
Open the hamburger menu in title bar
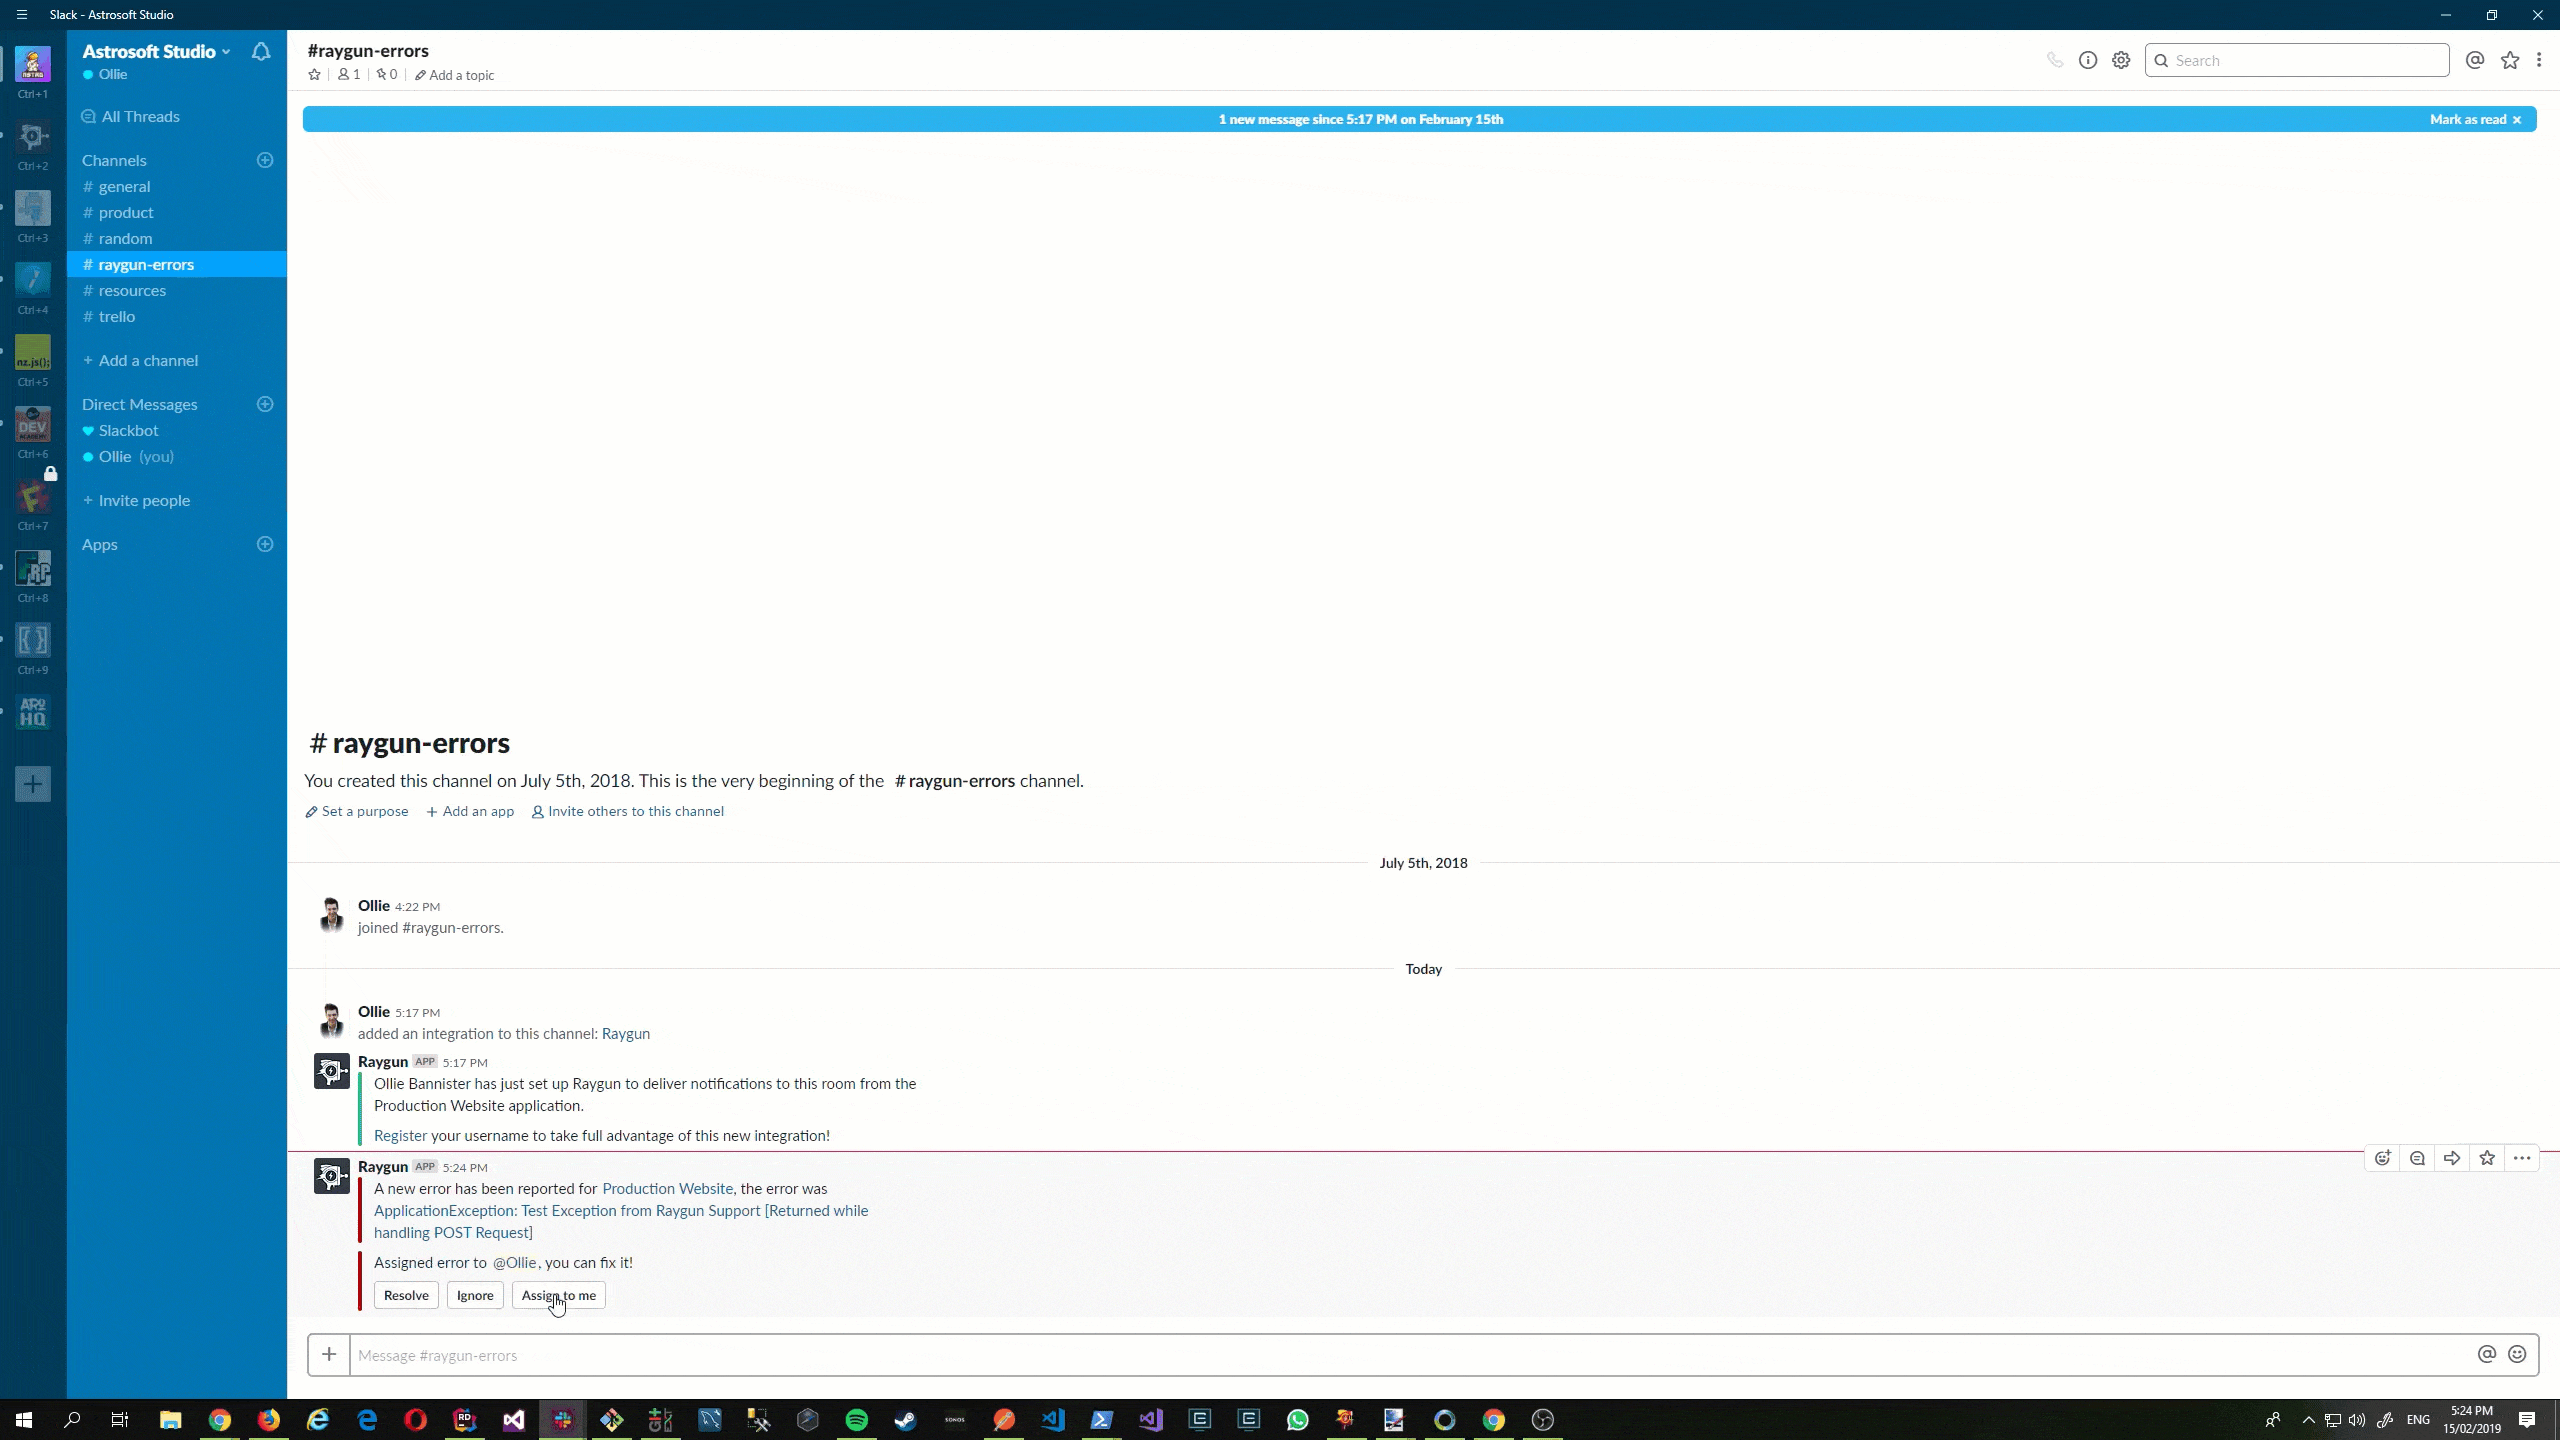pos(22,15)
